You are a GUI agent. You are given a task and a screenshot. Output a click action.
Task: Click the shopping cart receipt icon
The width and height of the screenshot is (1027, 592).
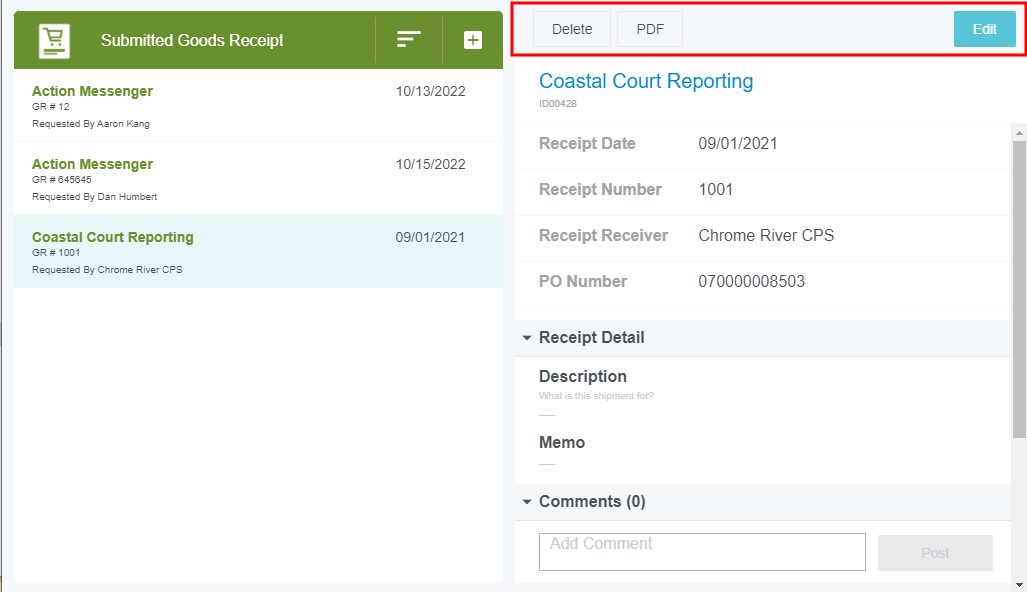pyautogui.click(x=54, y=40)
